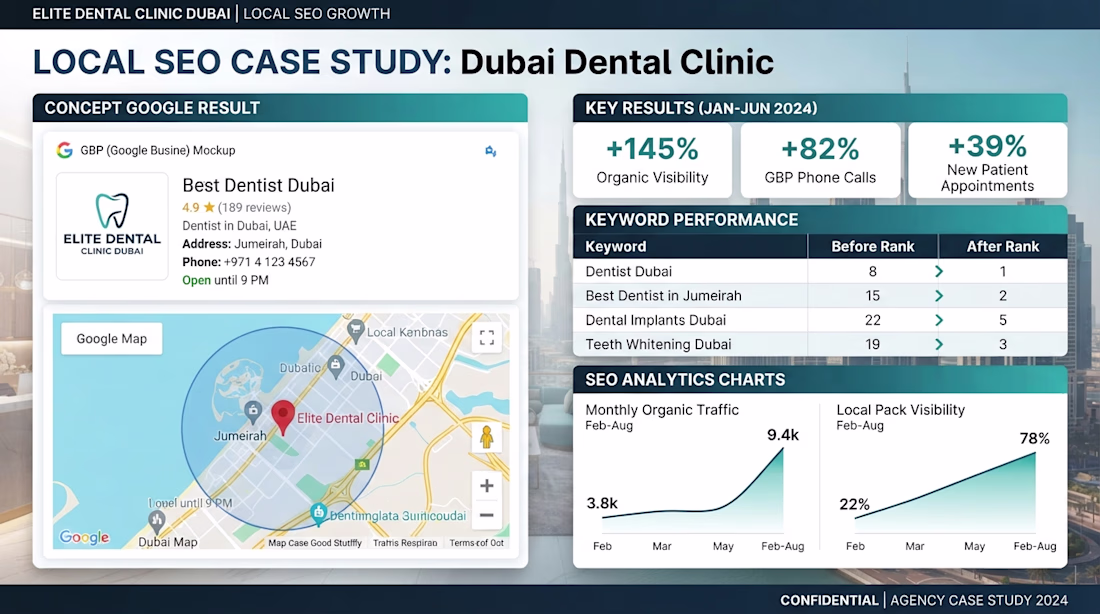
Task: Click the Best Dentist Dubai title
Action: pos(258,185)
